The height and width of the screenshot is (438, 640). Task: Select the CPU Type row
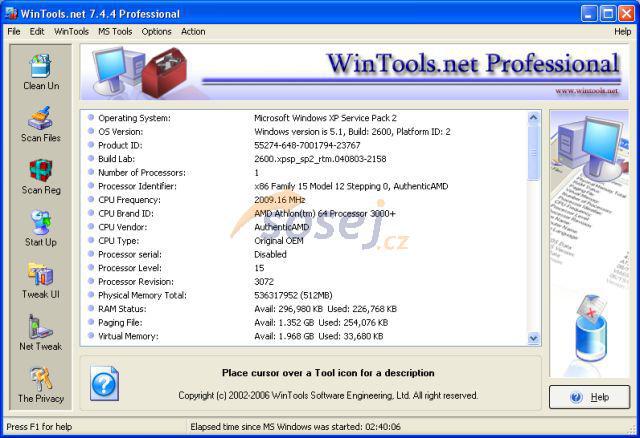[306, 241]
